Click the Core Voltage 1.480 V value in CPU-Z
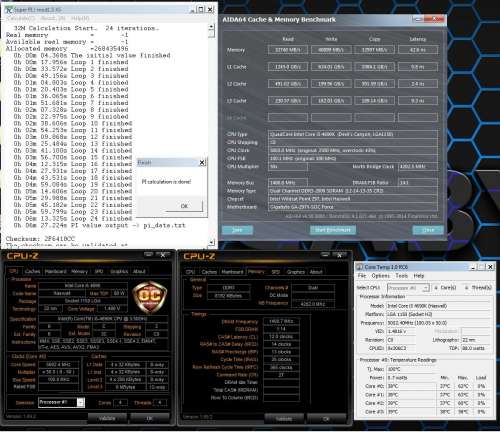 click(x=112, y=309)
